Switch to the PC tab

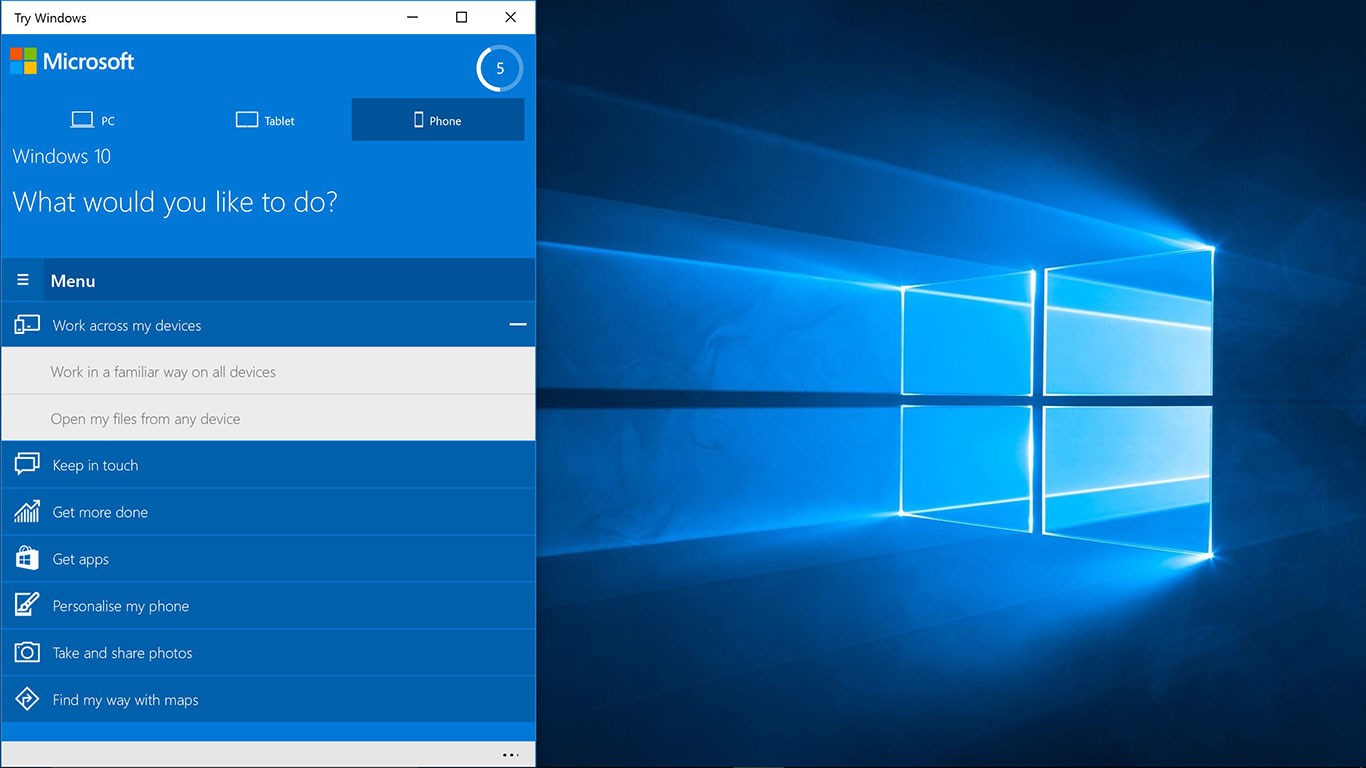(x=92, y=119)
